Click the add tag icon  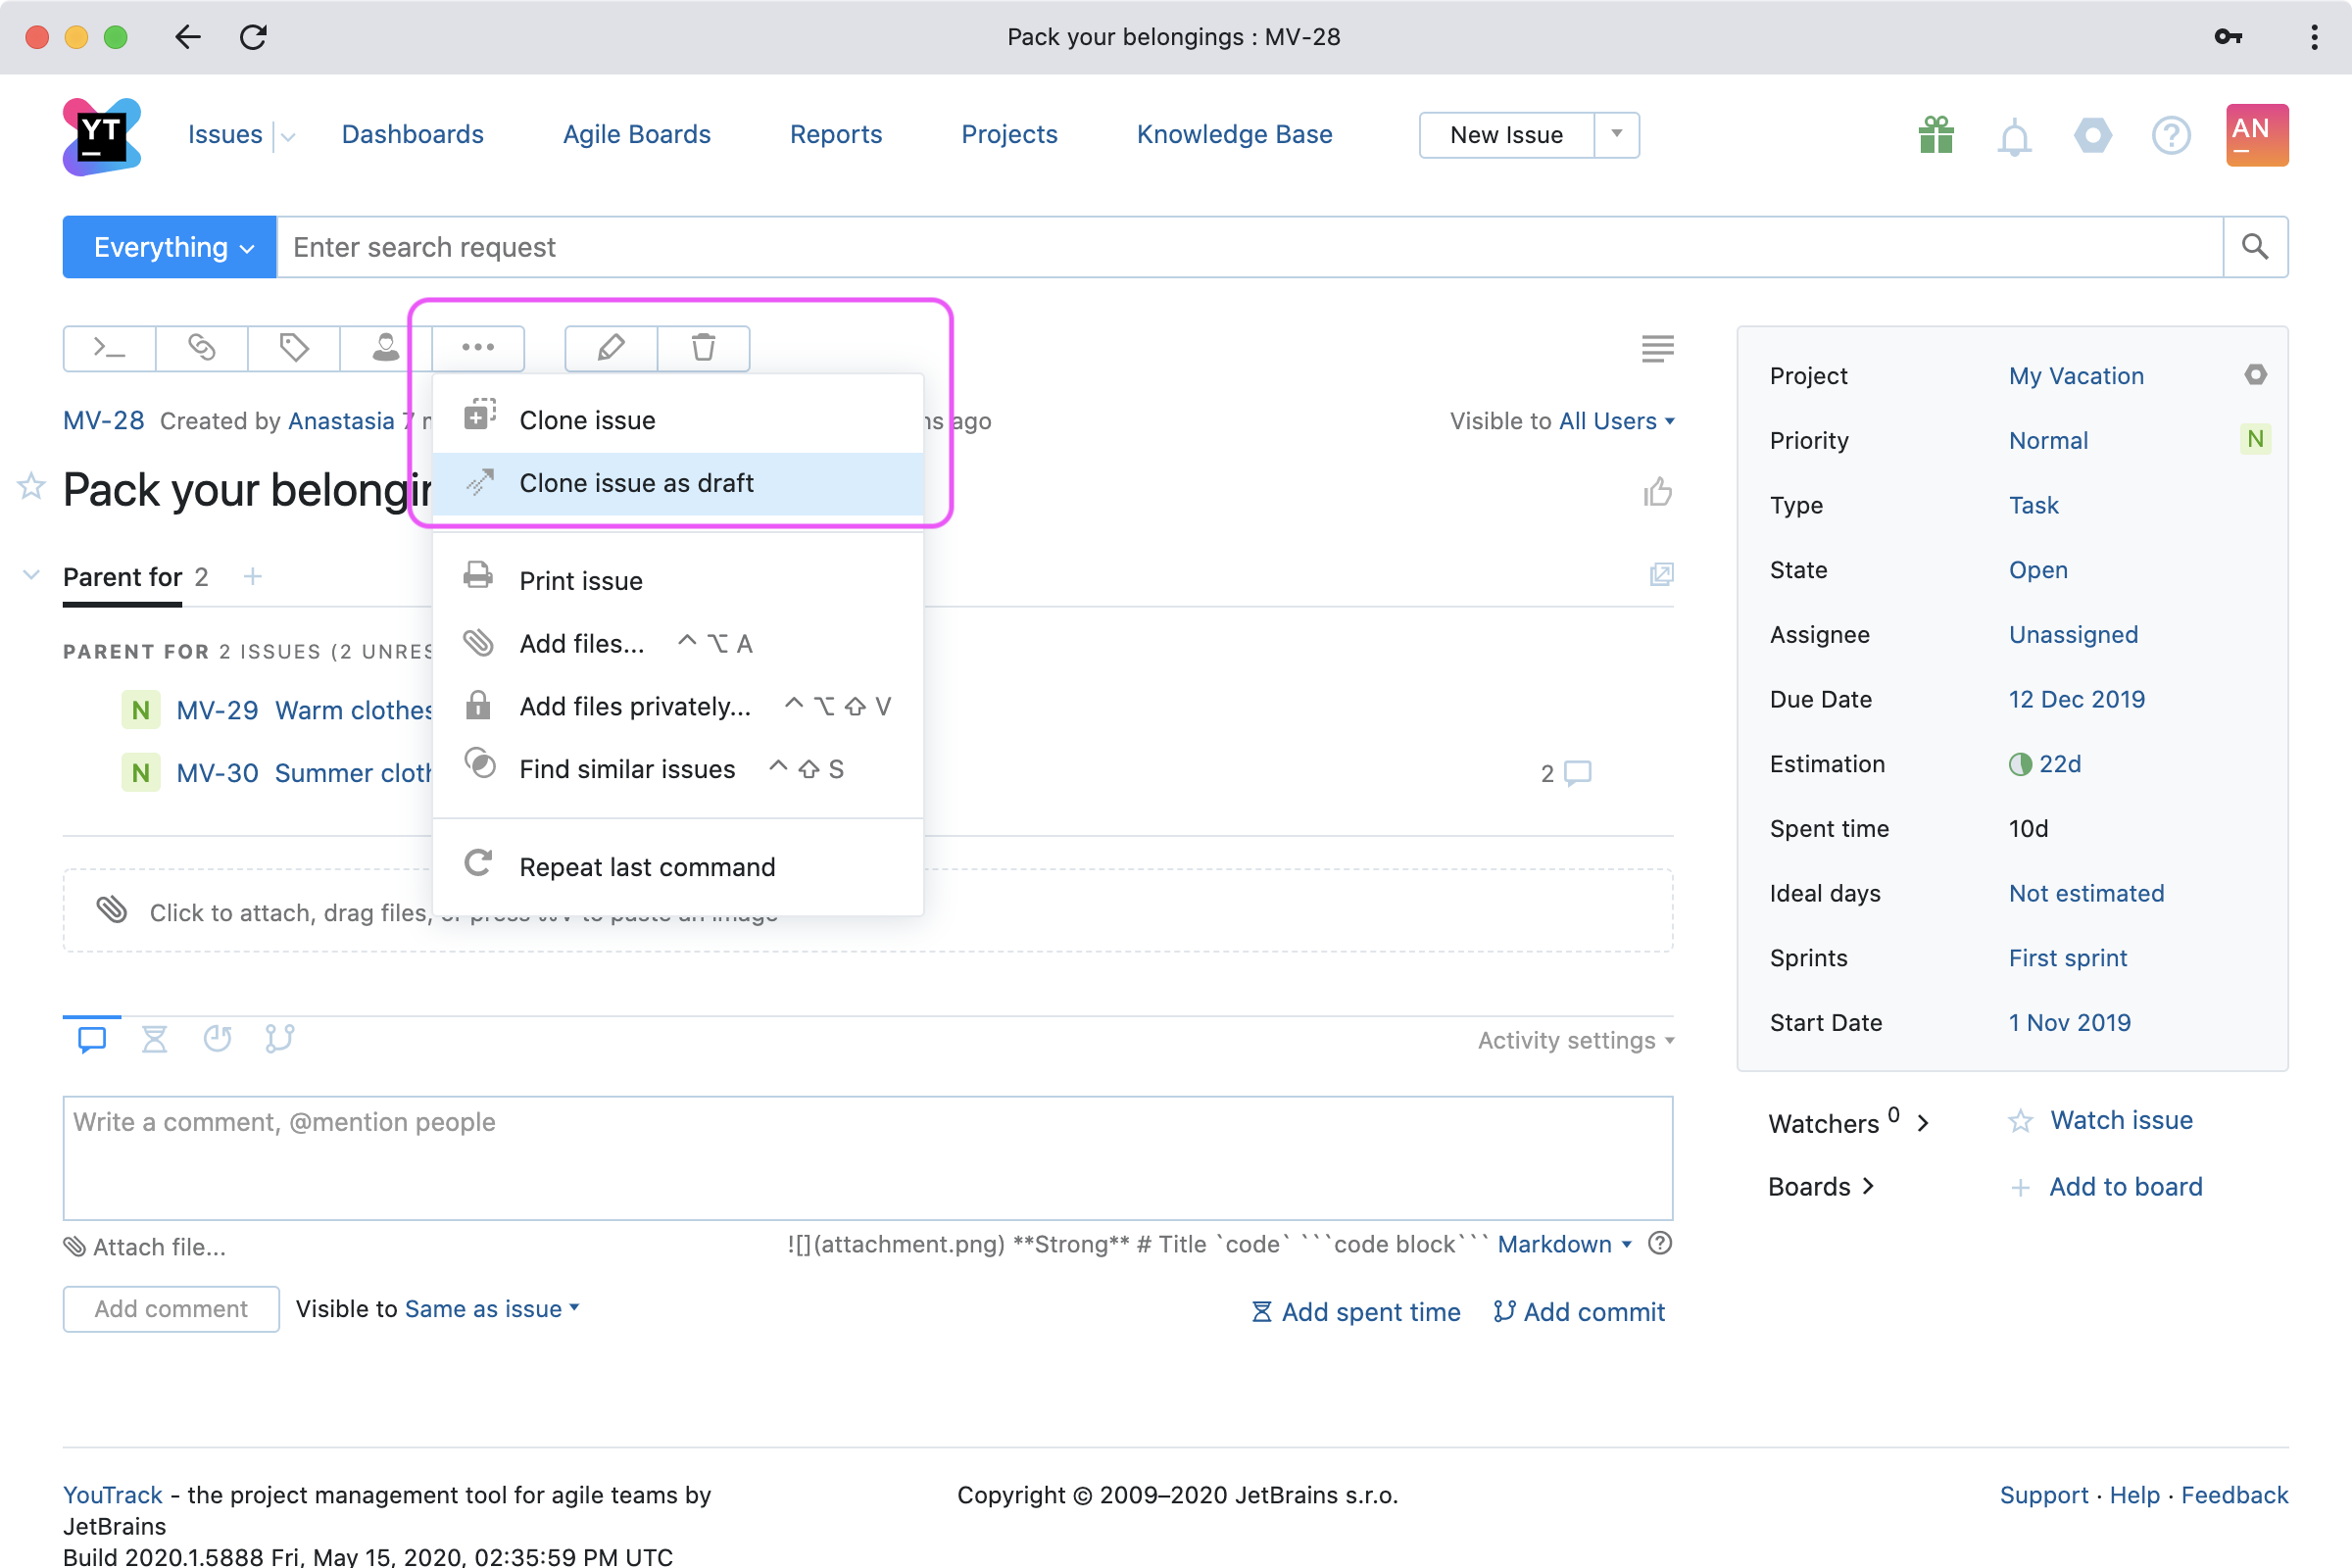293,348
